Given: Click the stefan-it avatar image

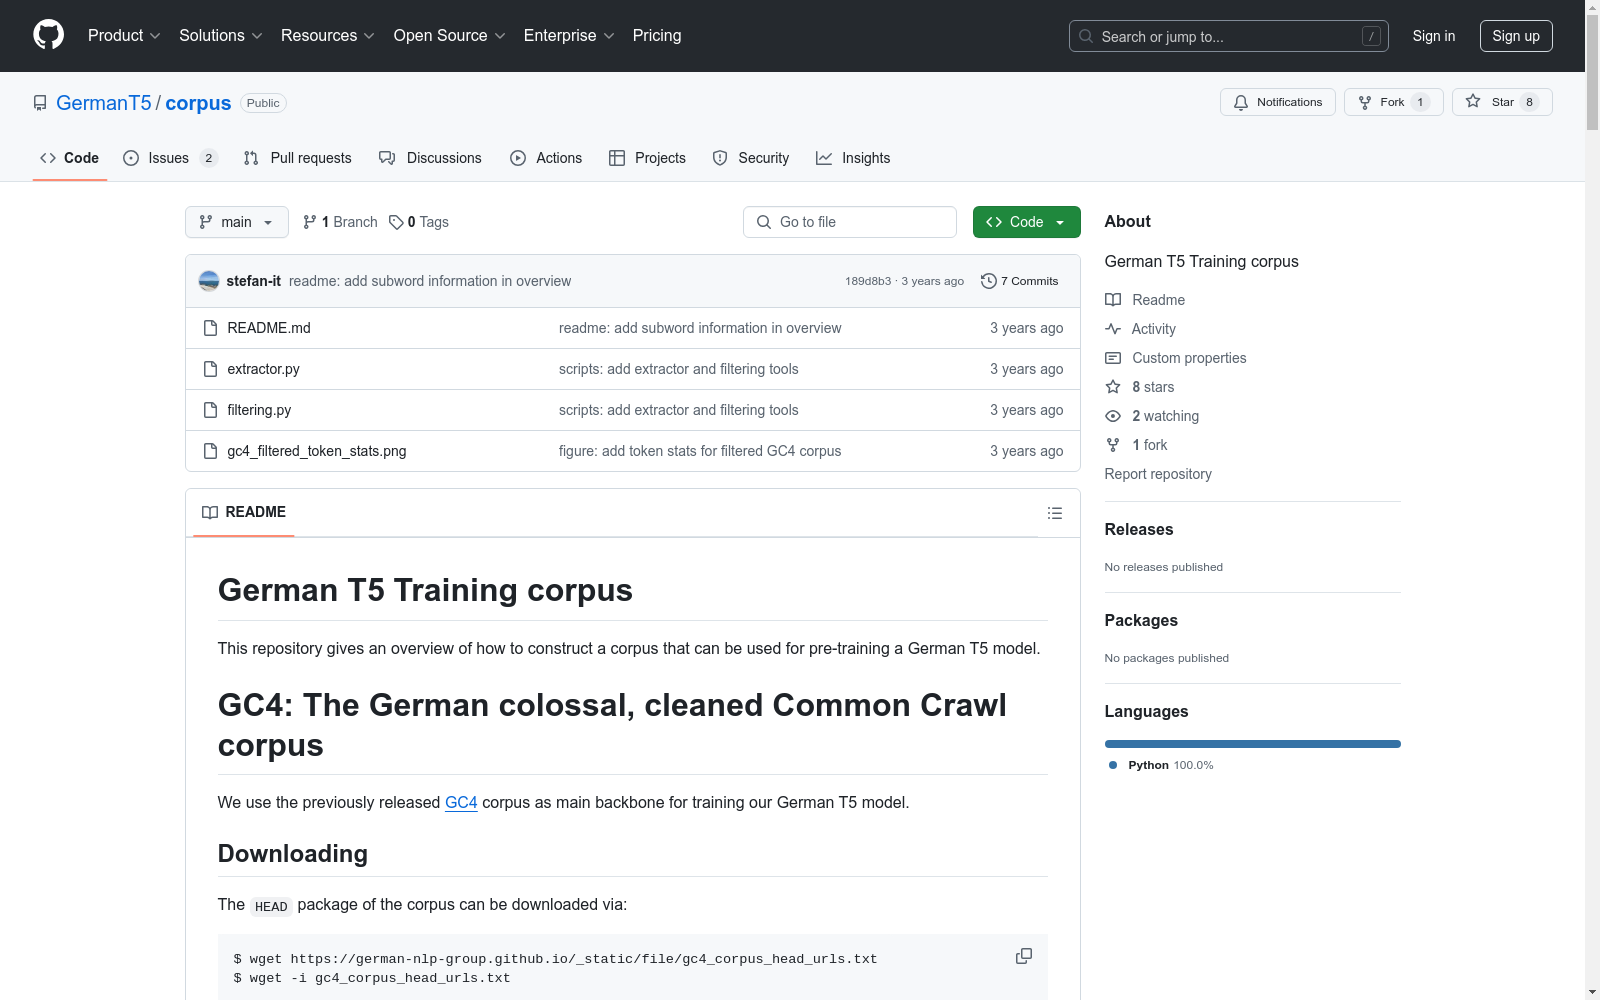Looking at the screenshot, I should 209,281.
